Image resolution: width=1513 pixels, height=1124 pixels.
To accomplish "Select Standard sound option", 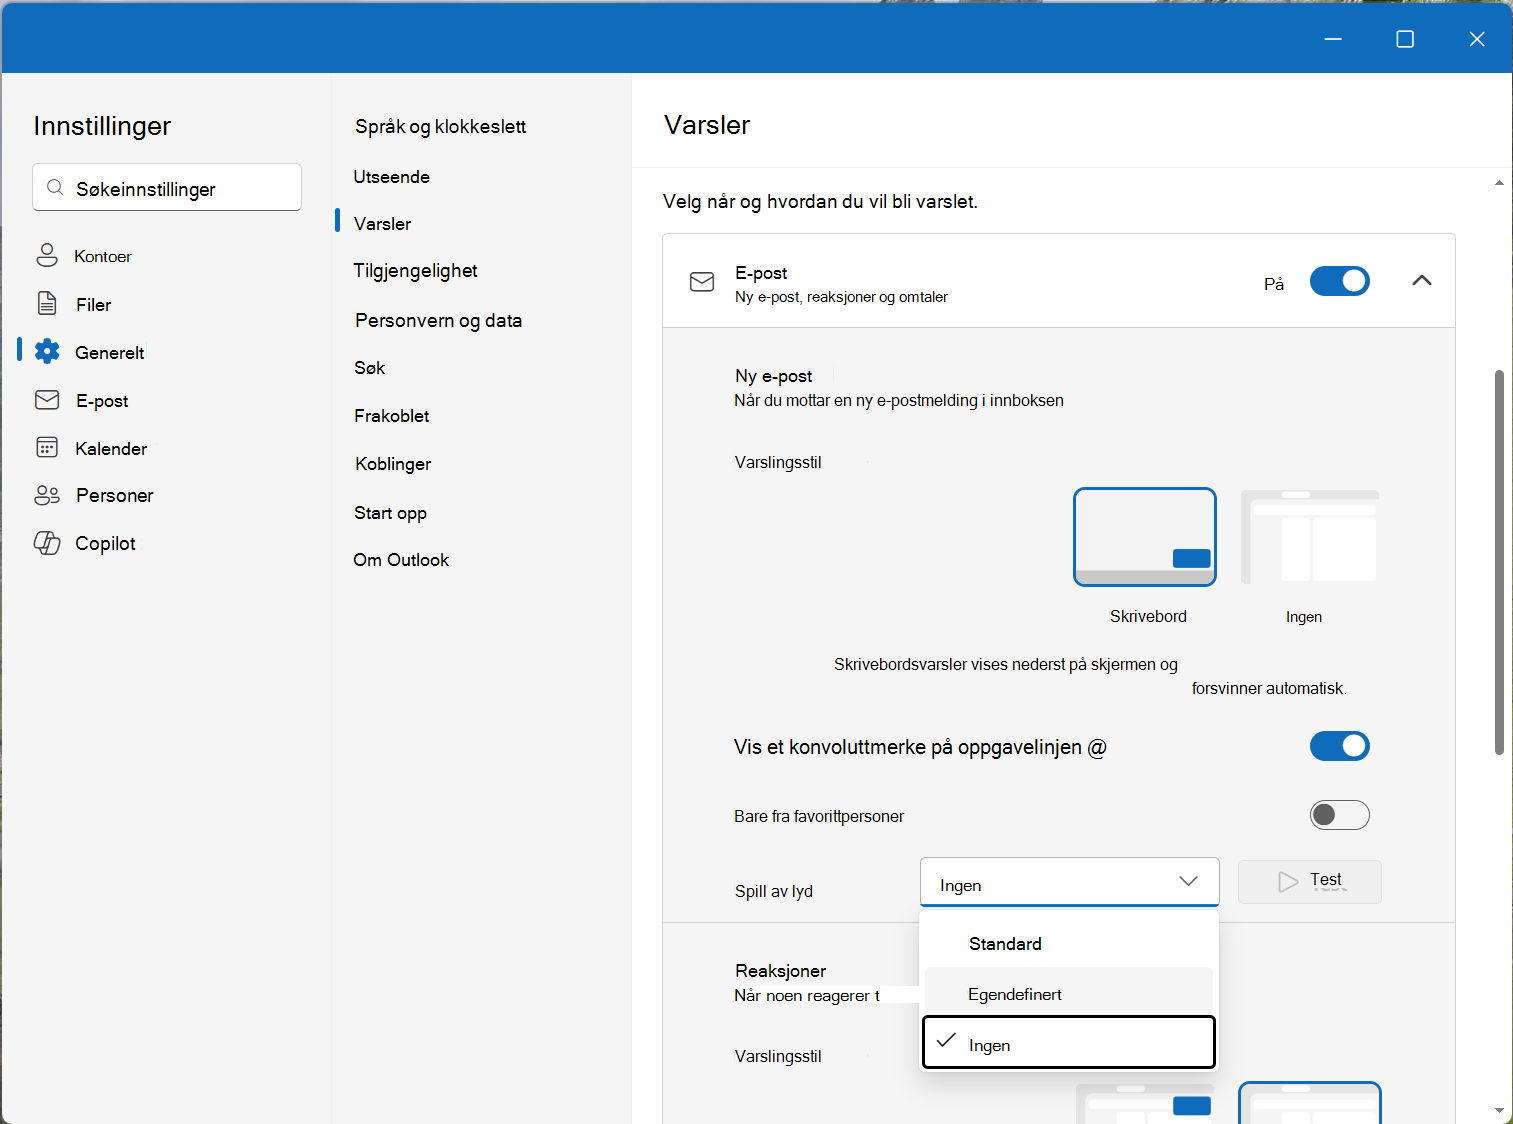I will [x=1069, y=943].
